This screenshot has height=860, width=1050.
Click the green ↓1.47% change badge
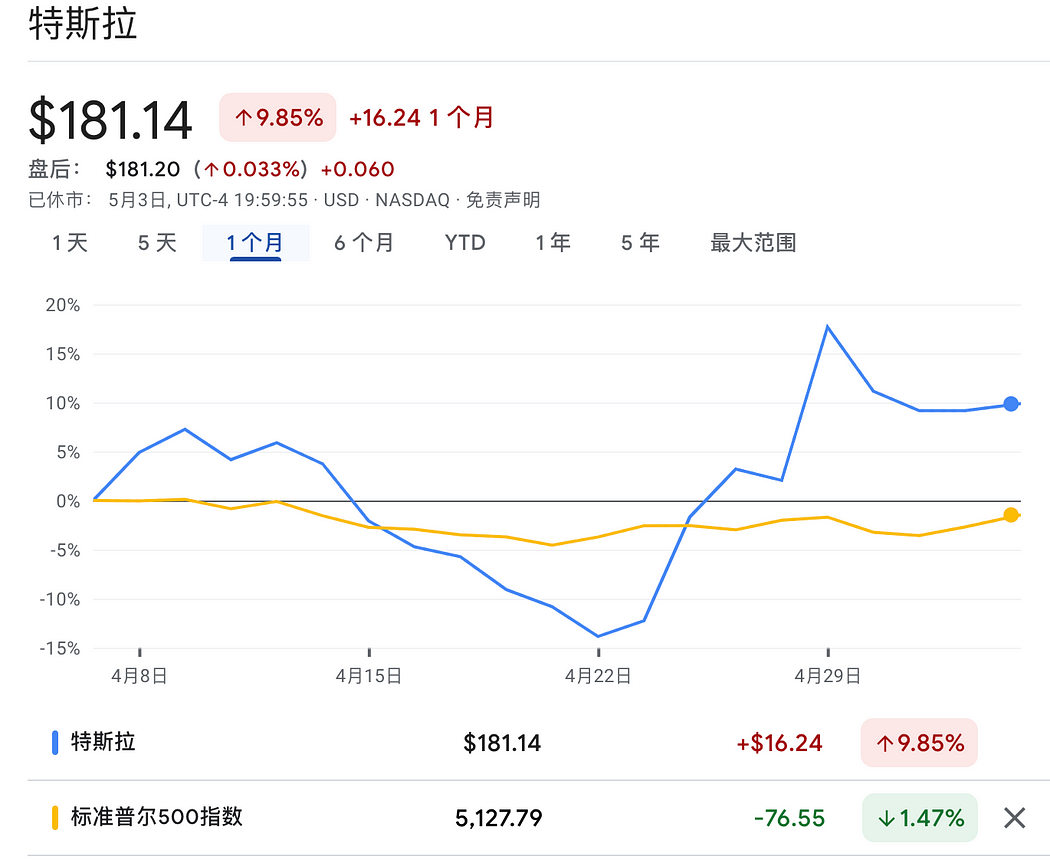coord(919,818)
